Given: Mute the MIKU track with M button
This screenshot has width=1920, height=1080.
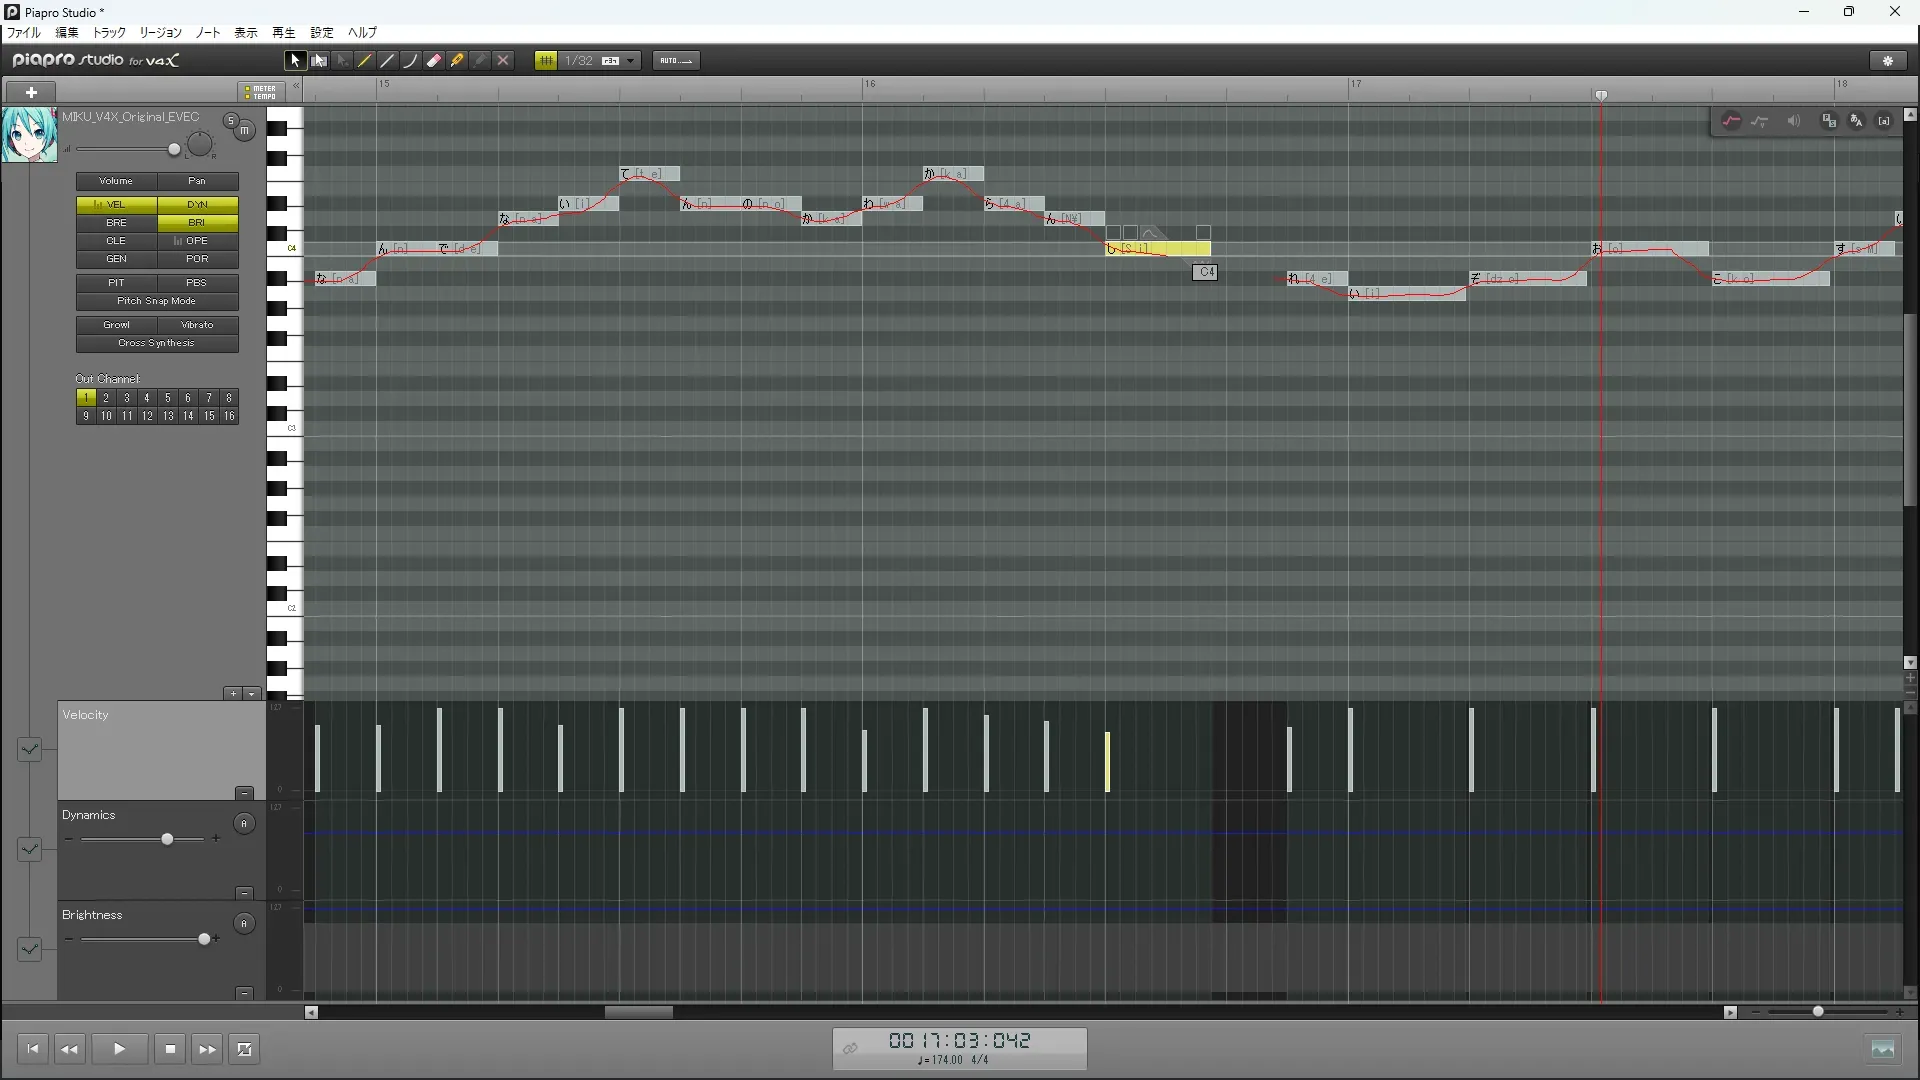Looking at the screenshot, I should tap(245, 131).
